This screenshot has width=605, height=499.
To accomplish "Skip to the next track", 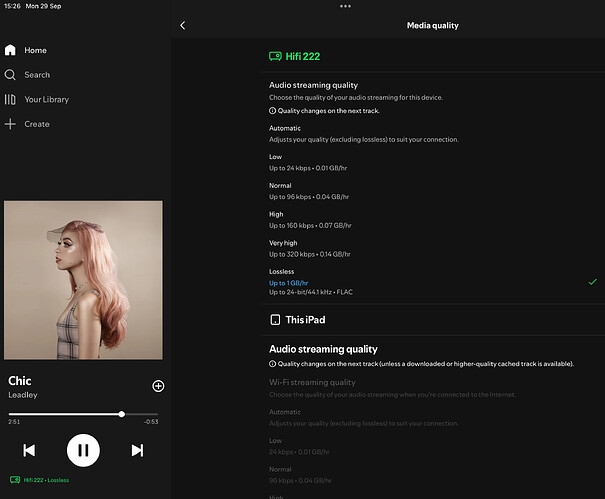I will 137,450.
